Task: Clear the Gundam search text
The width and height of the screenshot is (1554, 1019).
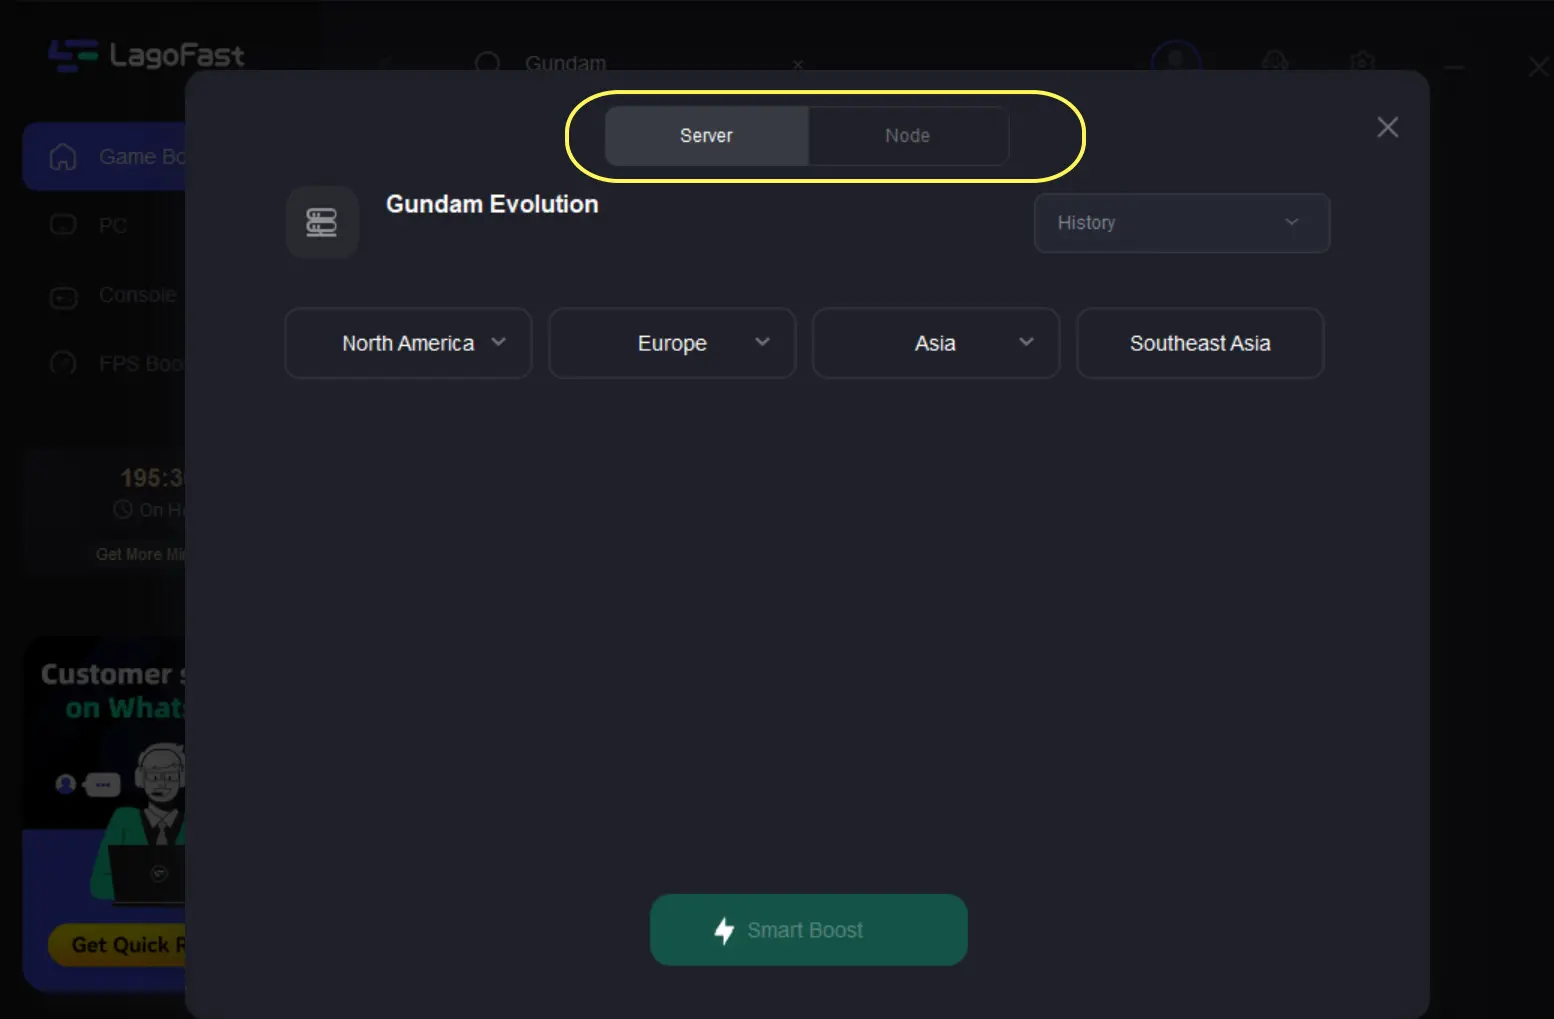Action: [x=798, y=65]
